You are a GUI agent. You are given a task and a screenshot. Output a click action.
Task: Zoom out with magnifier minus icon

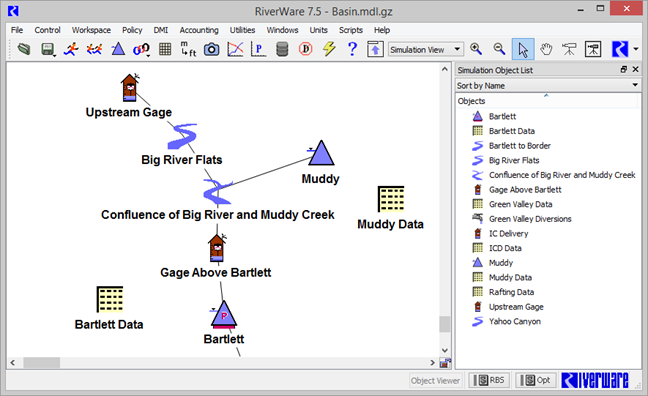pos(499,49)
